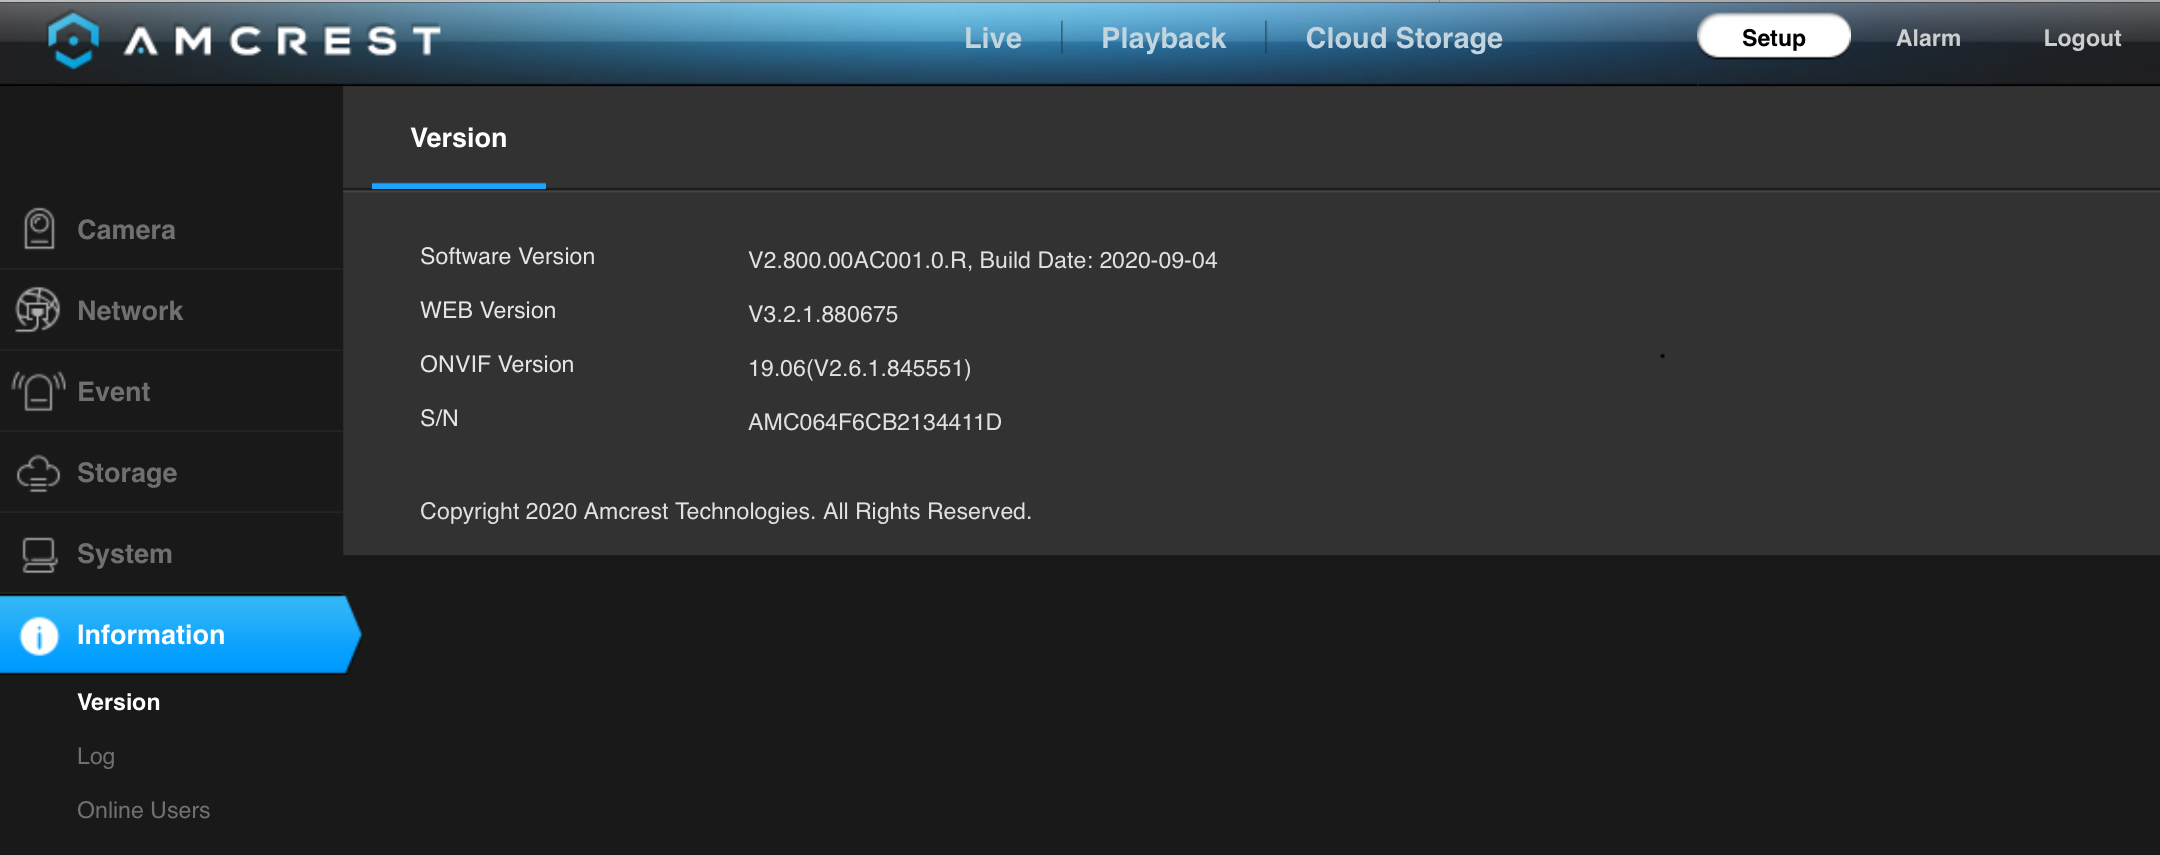Click the software version value V2.800.00AC001.0.R

pos(858,260)
